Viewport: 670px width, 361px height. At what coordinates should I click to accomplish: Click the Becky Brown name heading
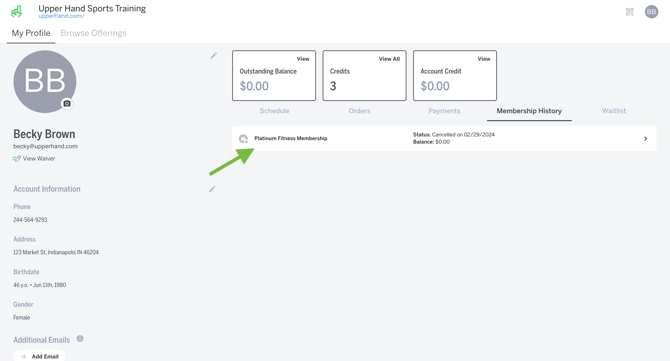click(x=44, y=134)
